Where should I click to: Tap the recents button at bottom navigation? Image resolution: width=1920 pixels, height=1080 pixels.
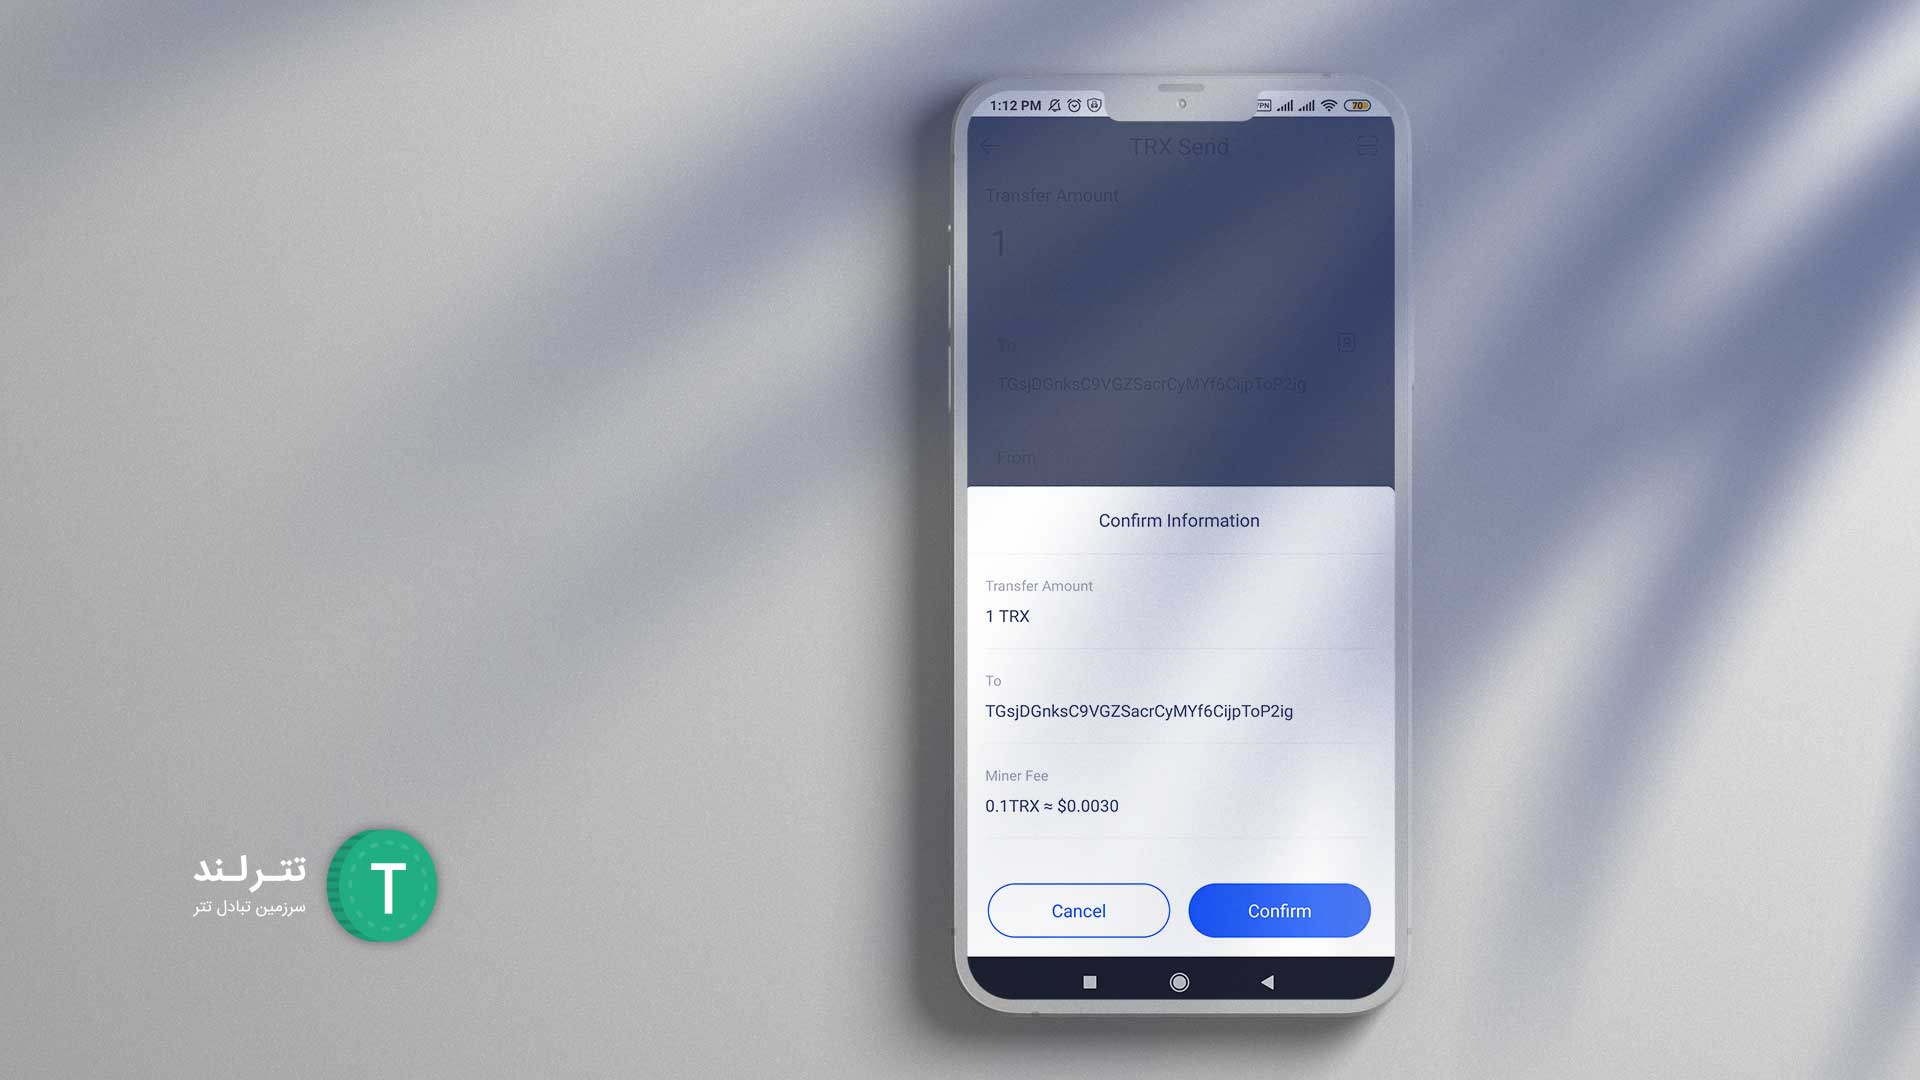(1088, 980)
